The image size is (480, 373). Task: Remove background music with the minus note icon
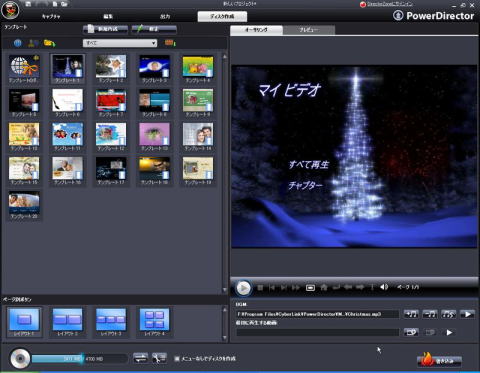pyautogui.click(x=430, y=314)
